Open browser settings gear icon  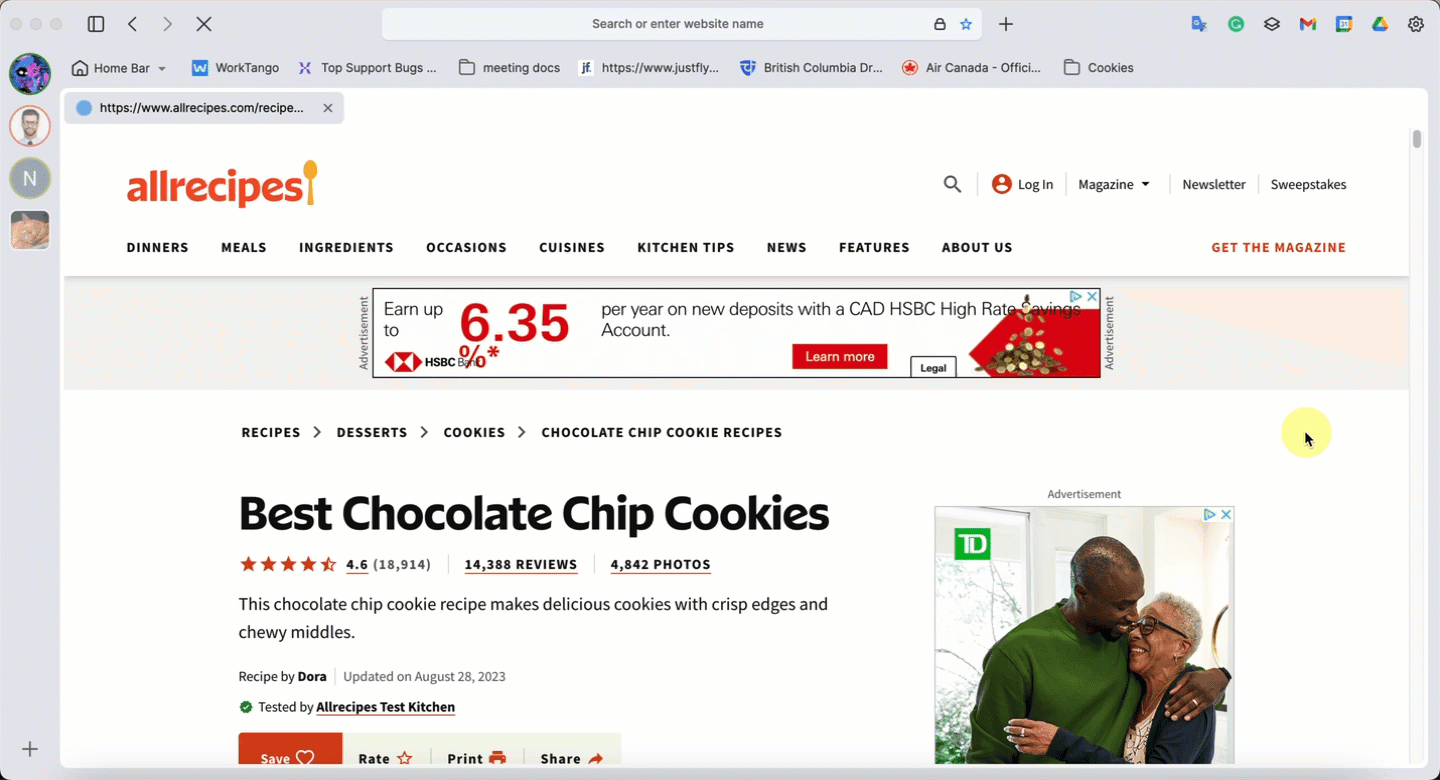click(1416, 24)
